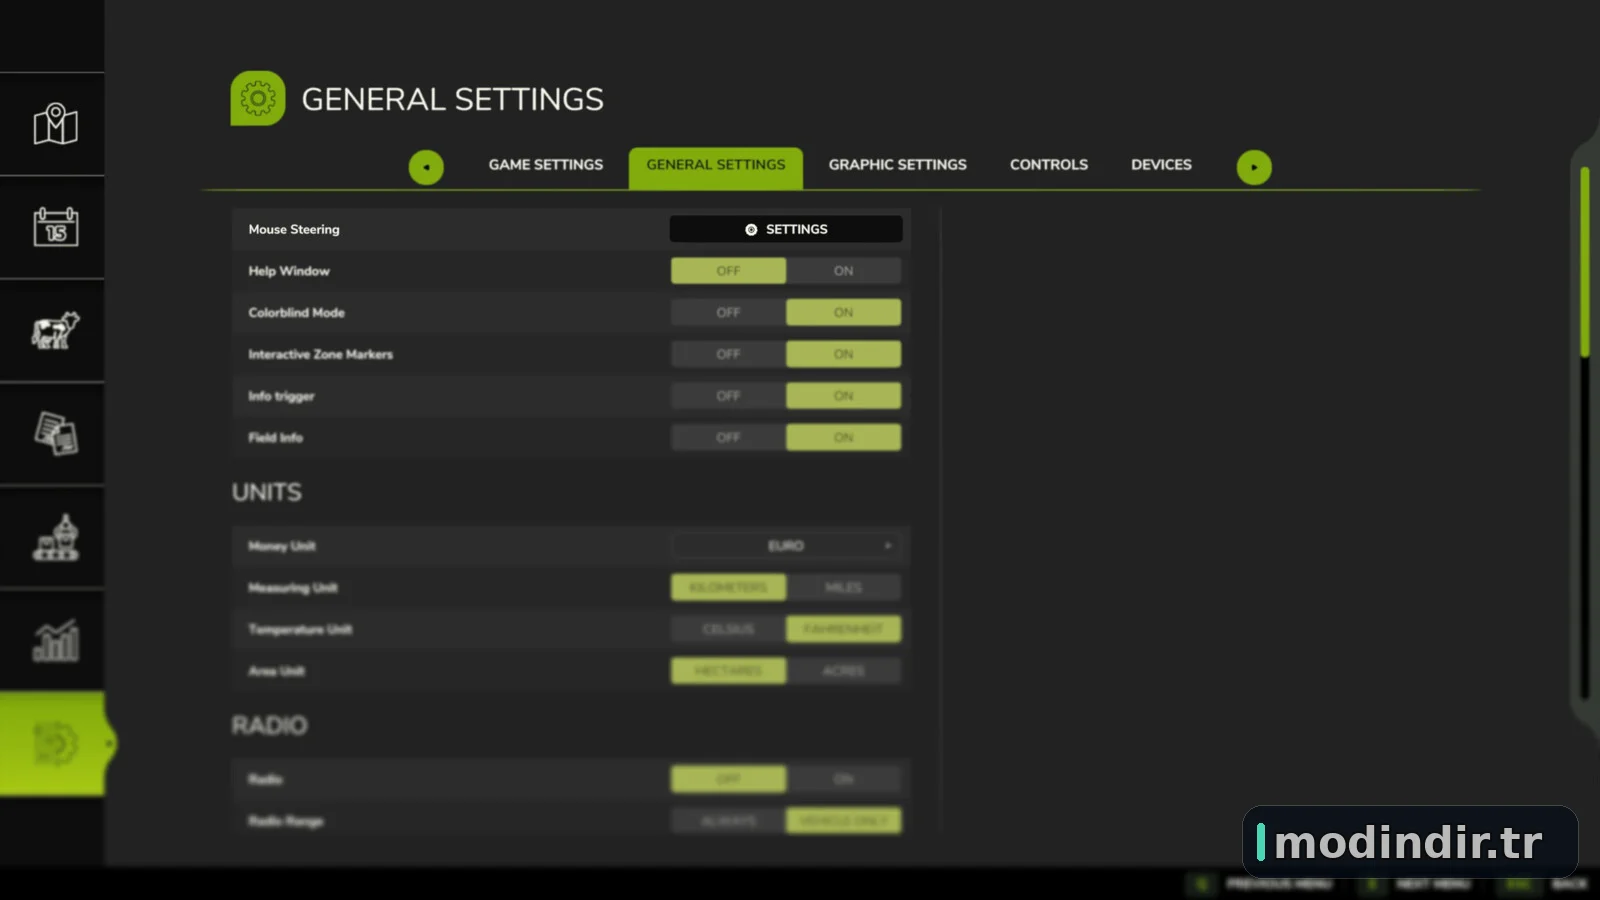Open Mouse Steering settings button
Viewport: 1600px width, 900px height.
point(786,229)
